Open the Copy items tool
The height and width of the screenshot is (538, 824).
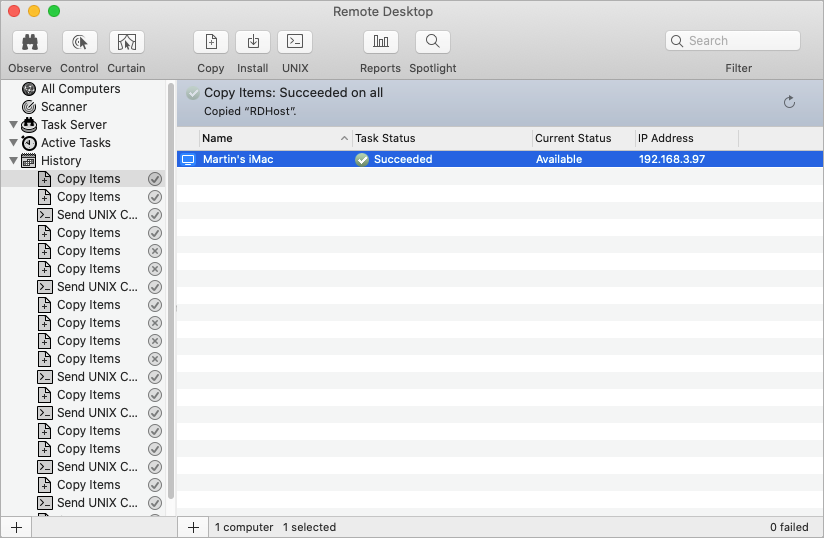[x=211, y=42]
